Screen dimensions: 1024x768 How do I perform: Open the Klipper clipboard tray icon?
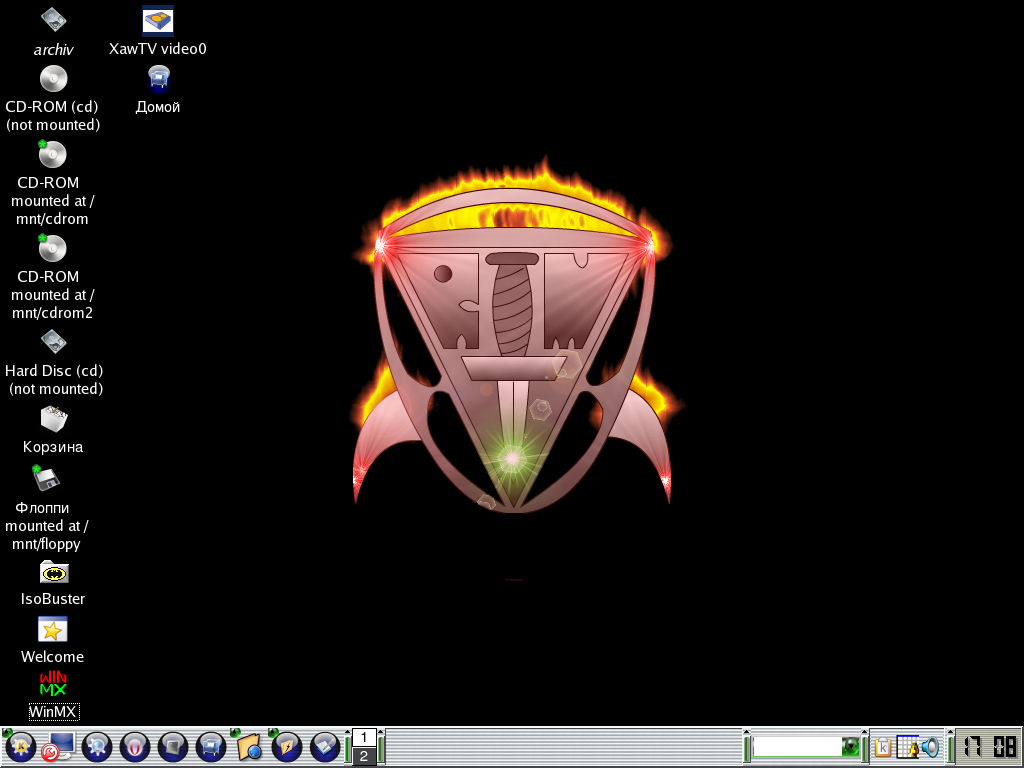[x=882, y=746]
